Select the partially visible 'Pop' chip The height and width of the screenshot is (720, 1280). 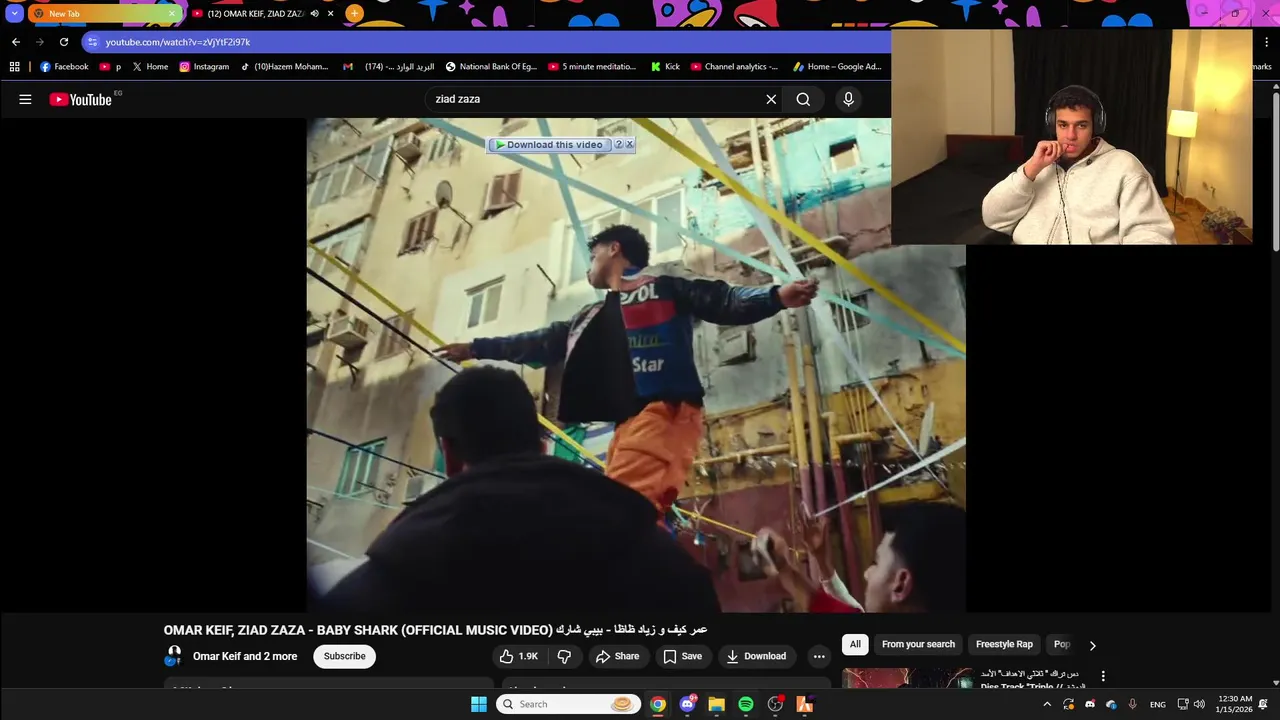1061,644
